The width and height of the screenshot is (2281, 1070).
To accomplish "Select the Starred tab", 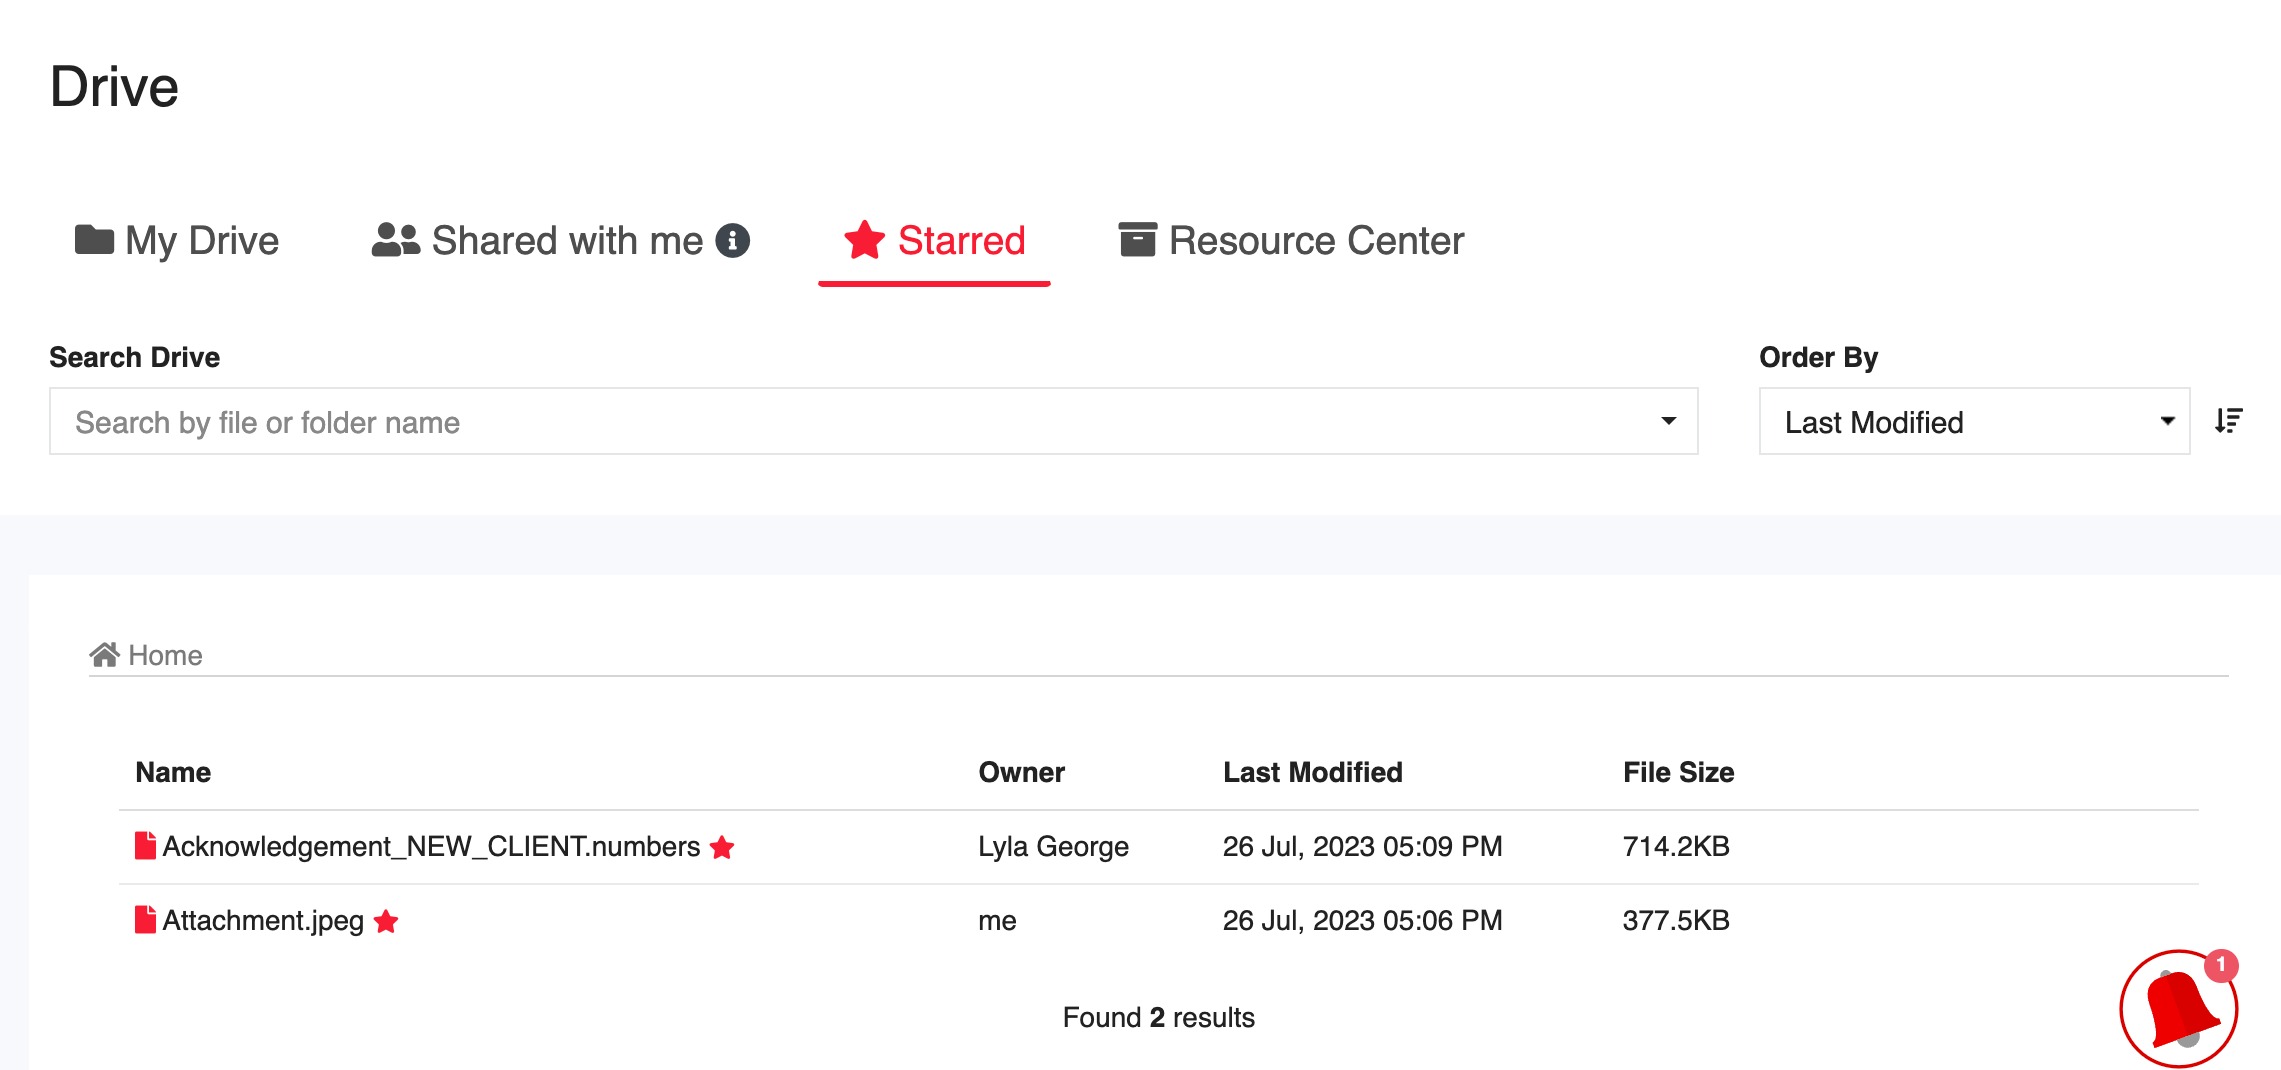I will 934,241.
